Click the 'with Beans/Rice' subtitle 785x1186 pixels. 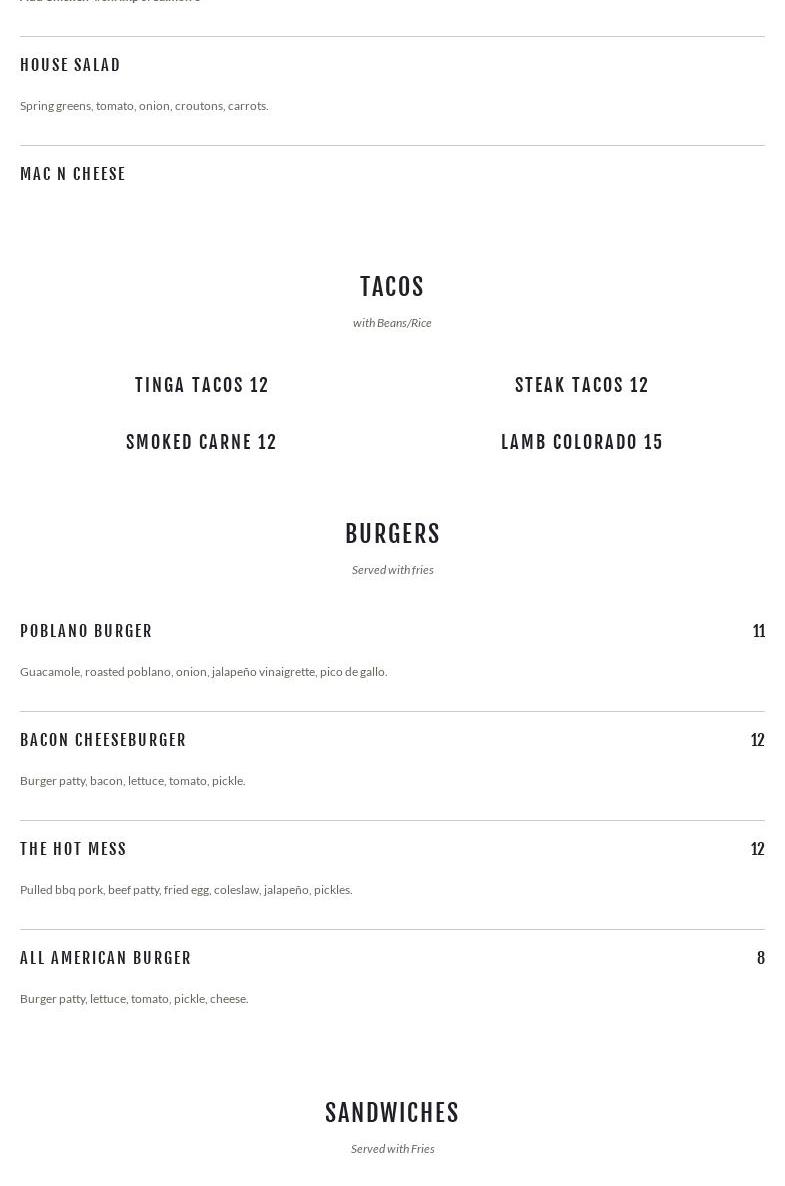click(x=392, y=323)
